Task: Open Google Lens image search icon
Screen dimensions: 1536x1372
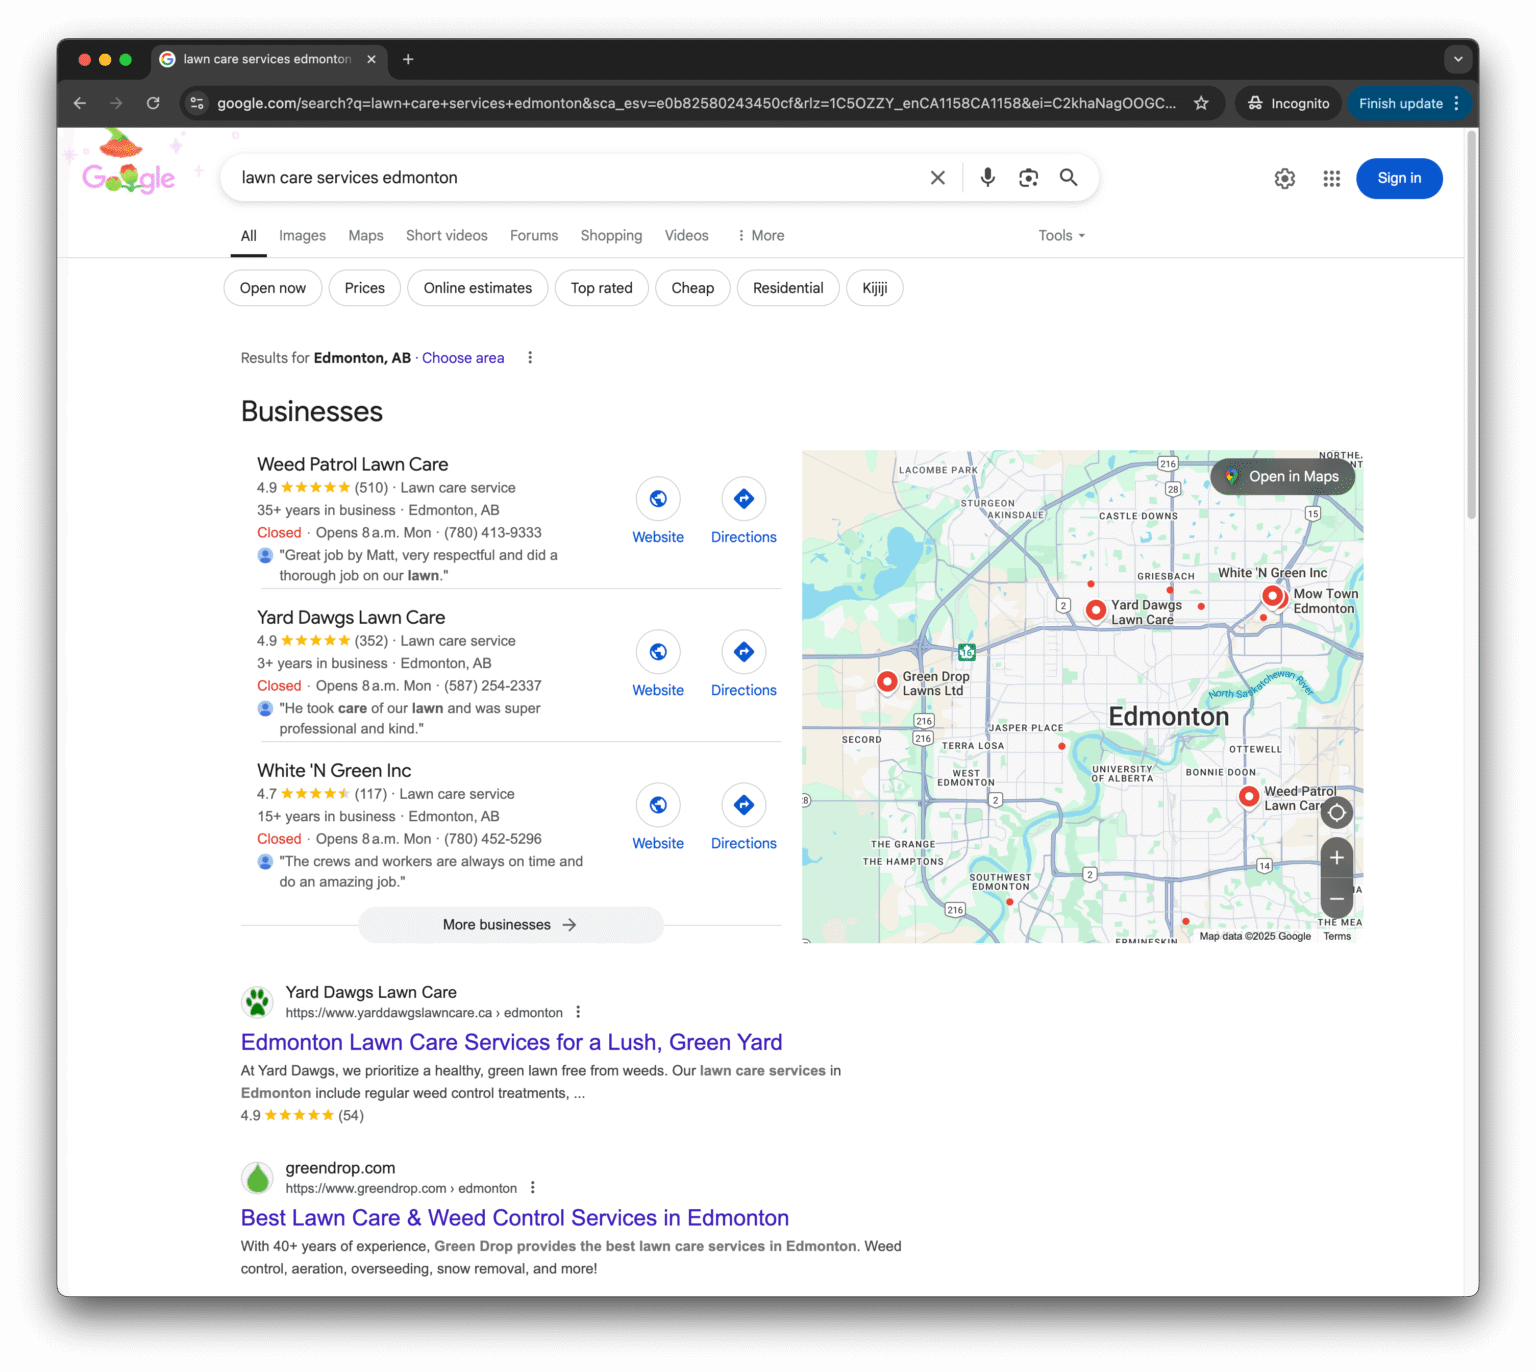Action: pyautogui.click(x=1028, y=178)
